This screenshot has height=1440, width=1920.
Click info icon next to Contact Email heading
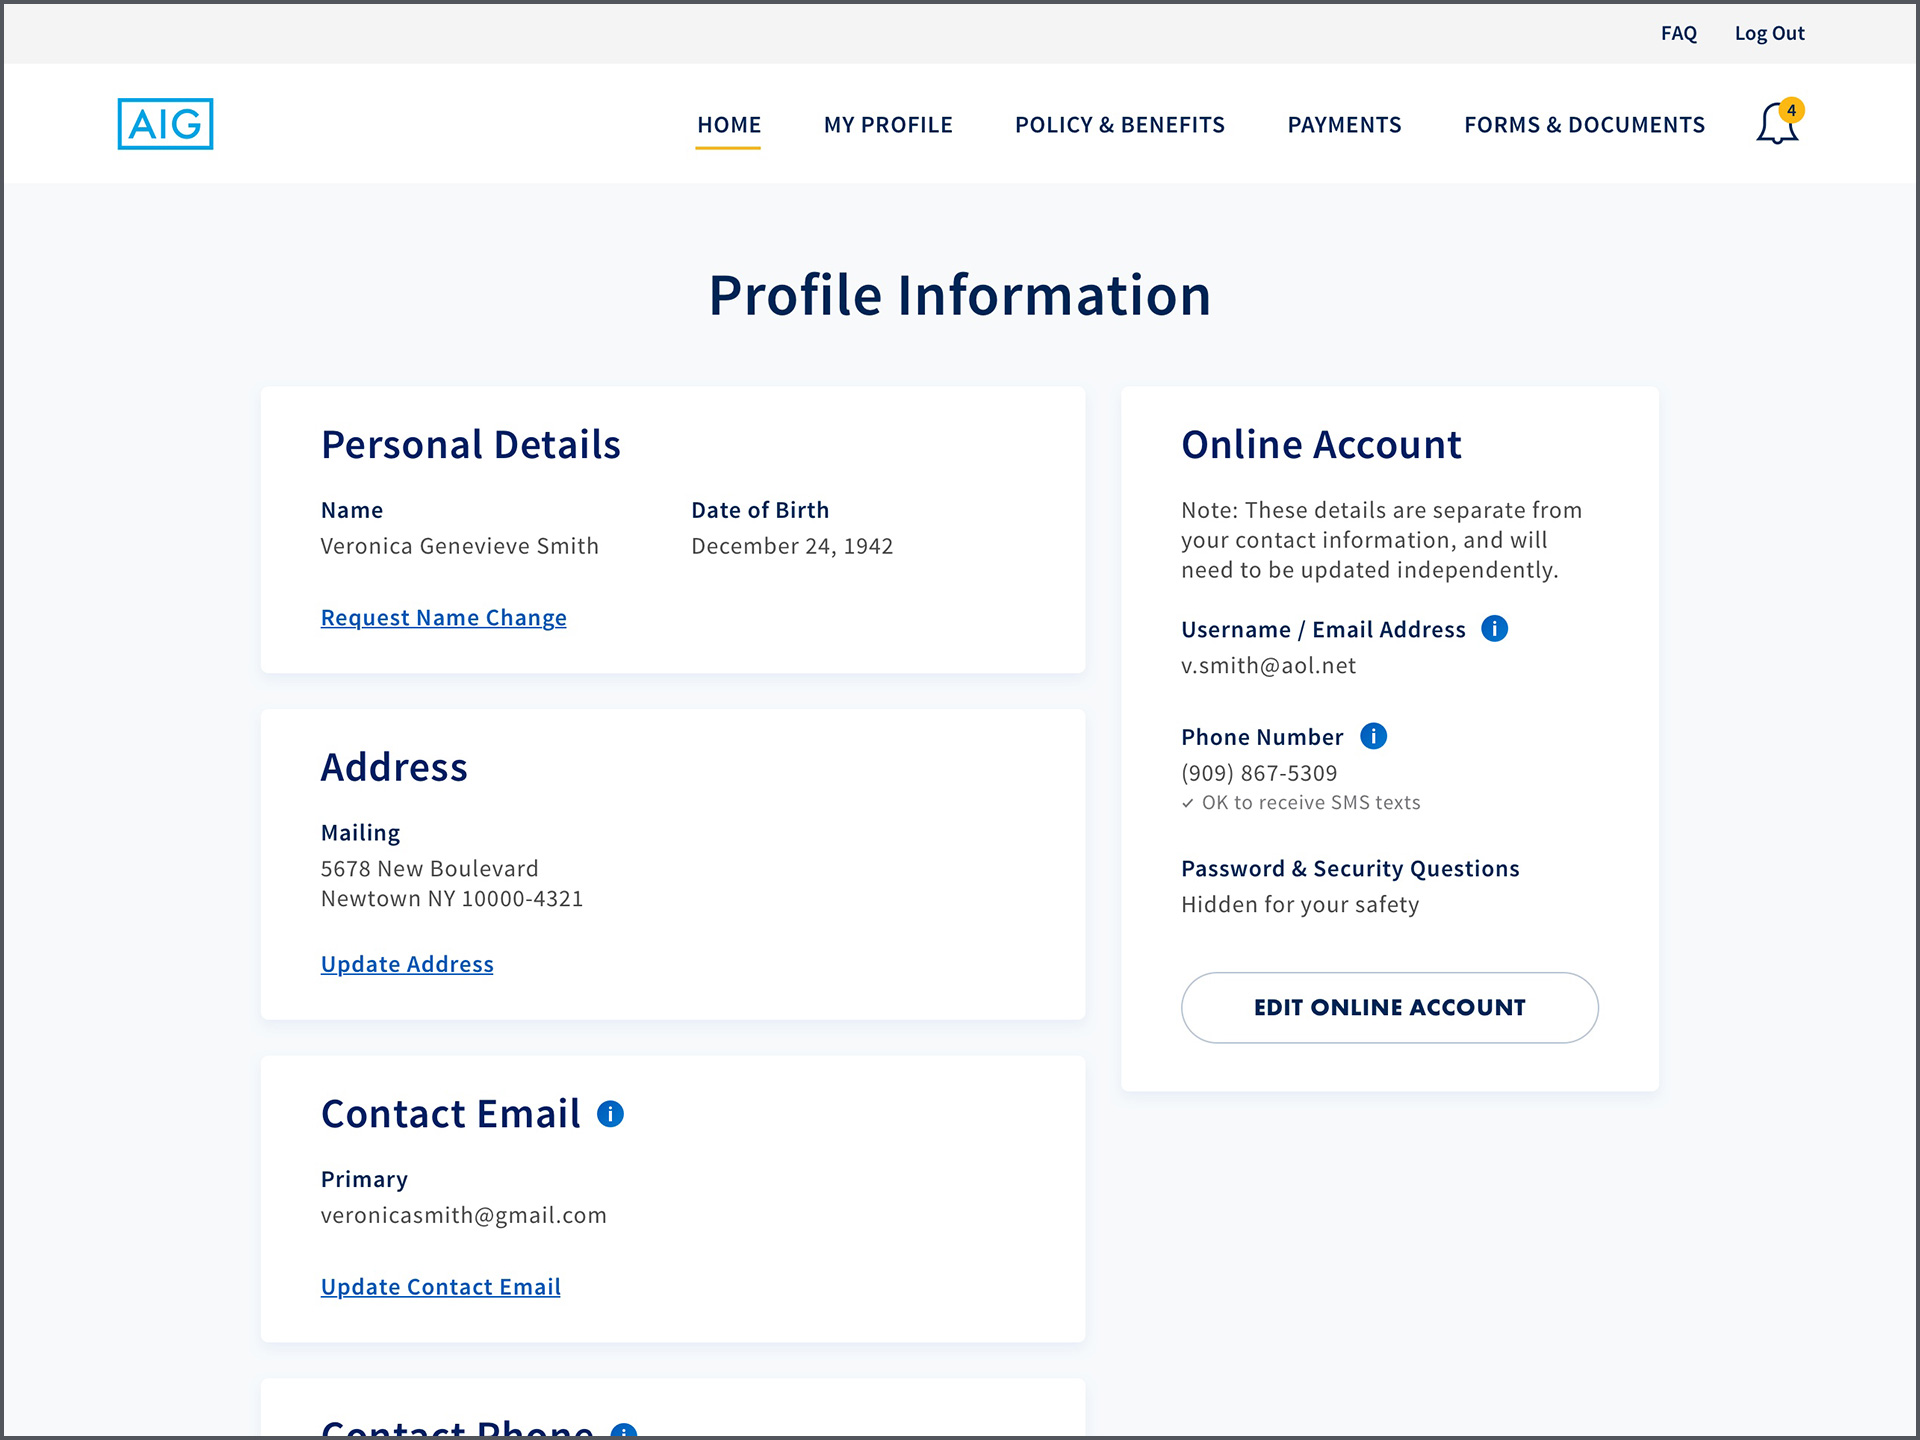(x=610, y=1114)
